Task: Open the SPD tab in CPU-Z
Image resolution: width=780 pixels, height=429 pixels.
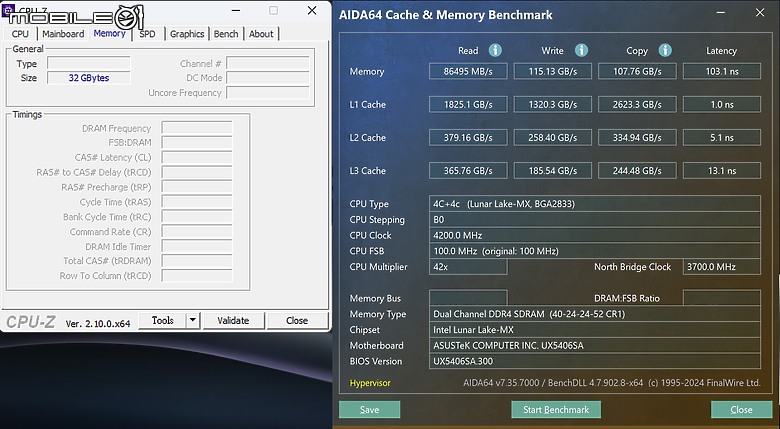Action: click(147, 34)
